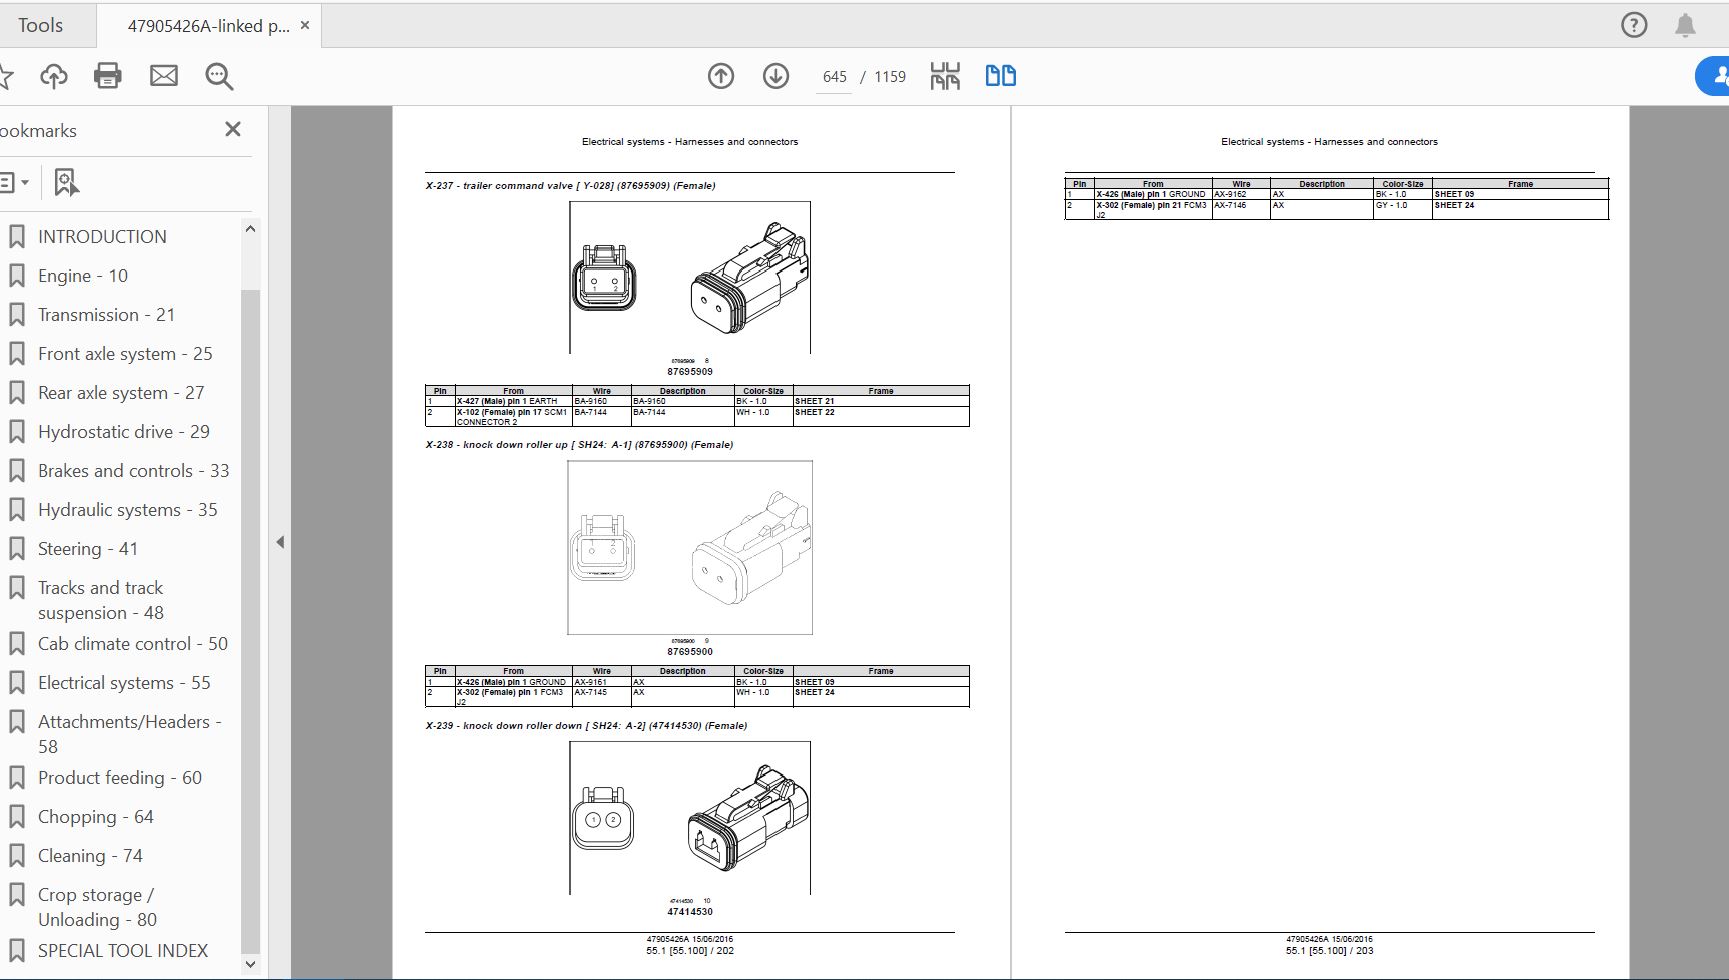Open the notifications bell icon
The image size is (1729, 980).
click(1685, 25)
